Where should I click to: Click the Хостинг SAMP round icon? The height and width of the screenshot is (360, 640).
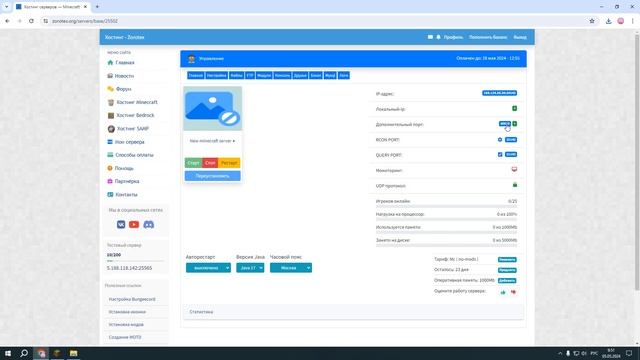(111, 129)
